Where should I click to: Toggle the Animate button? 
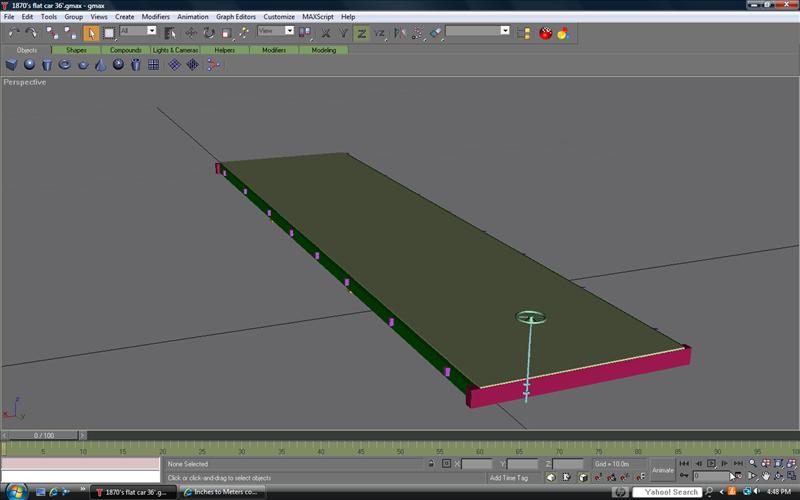point(663,470)
